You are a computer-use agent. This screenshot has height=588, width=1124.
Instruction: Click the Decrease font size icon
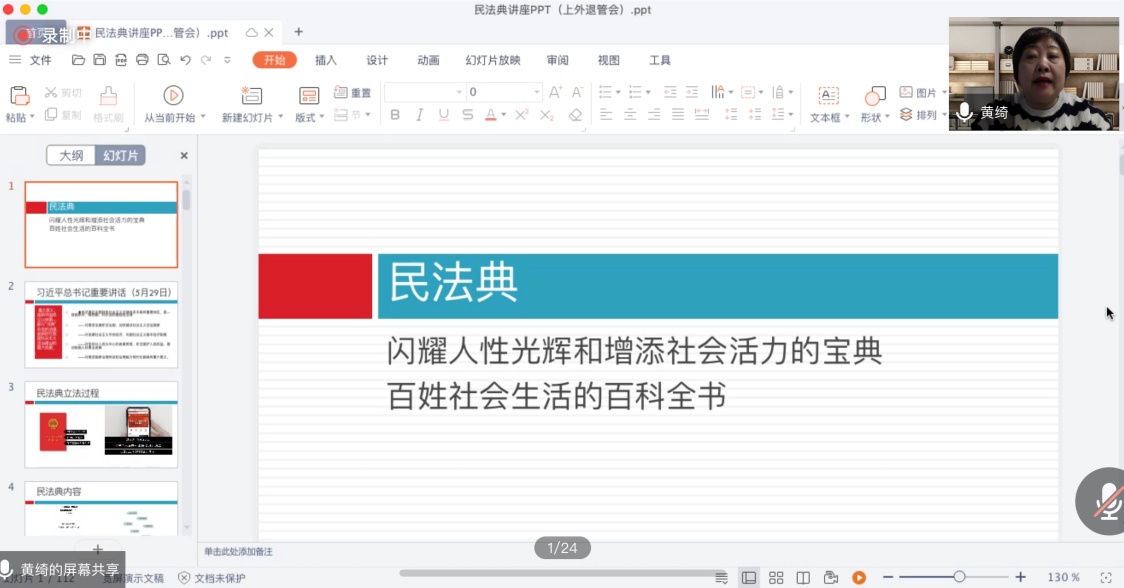577,92
